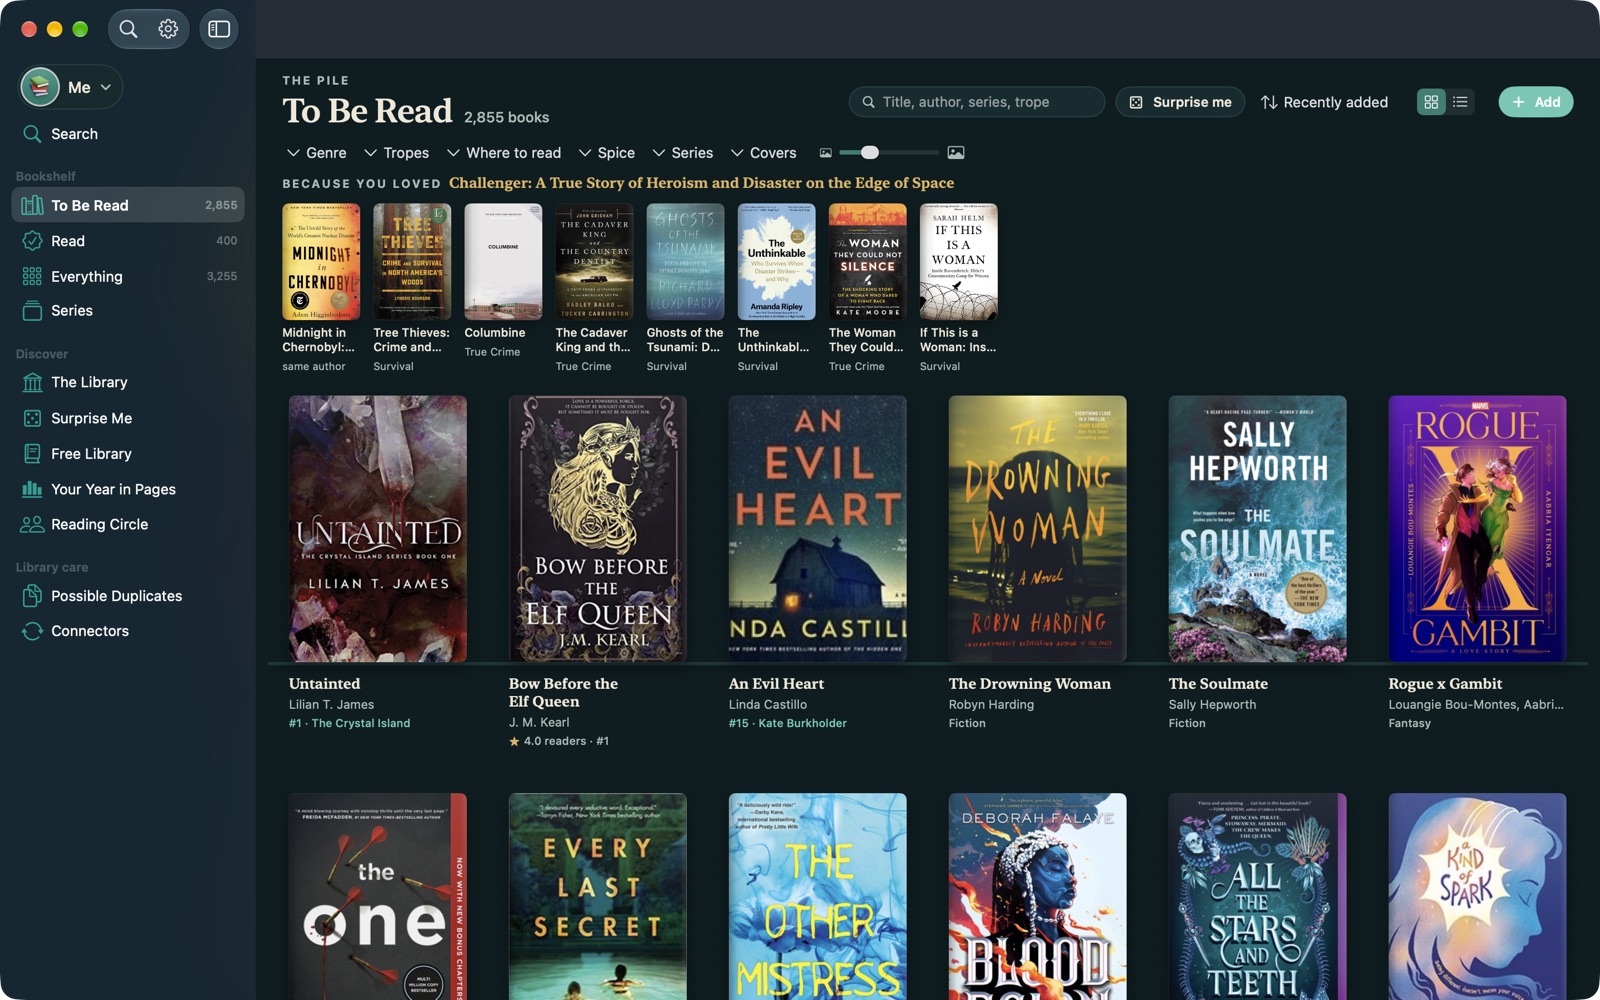
Task: Click the cover size slider handle
Action: coord(870,153)
